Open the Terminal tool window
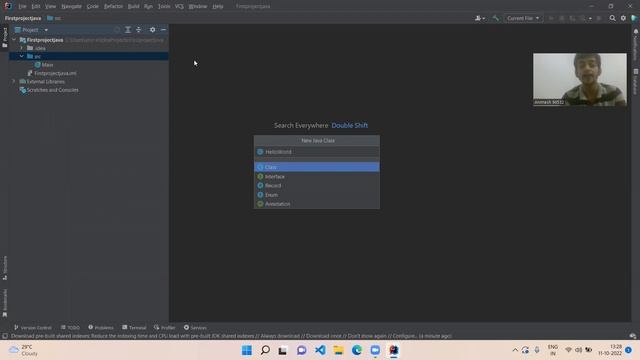The image size is (640, 360). coord(134,327)
